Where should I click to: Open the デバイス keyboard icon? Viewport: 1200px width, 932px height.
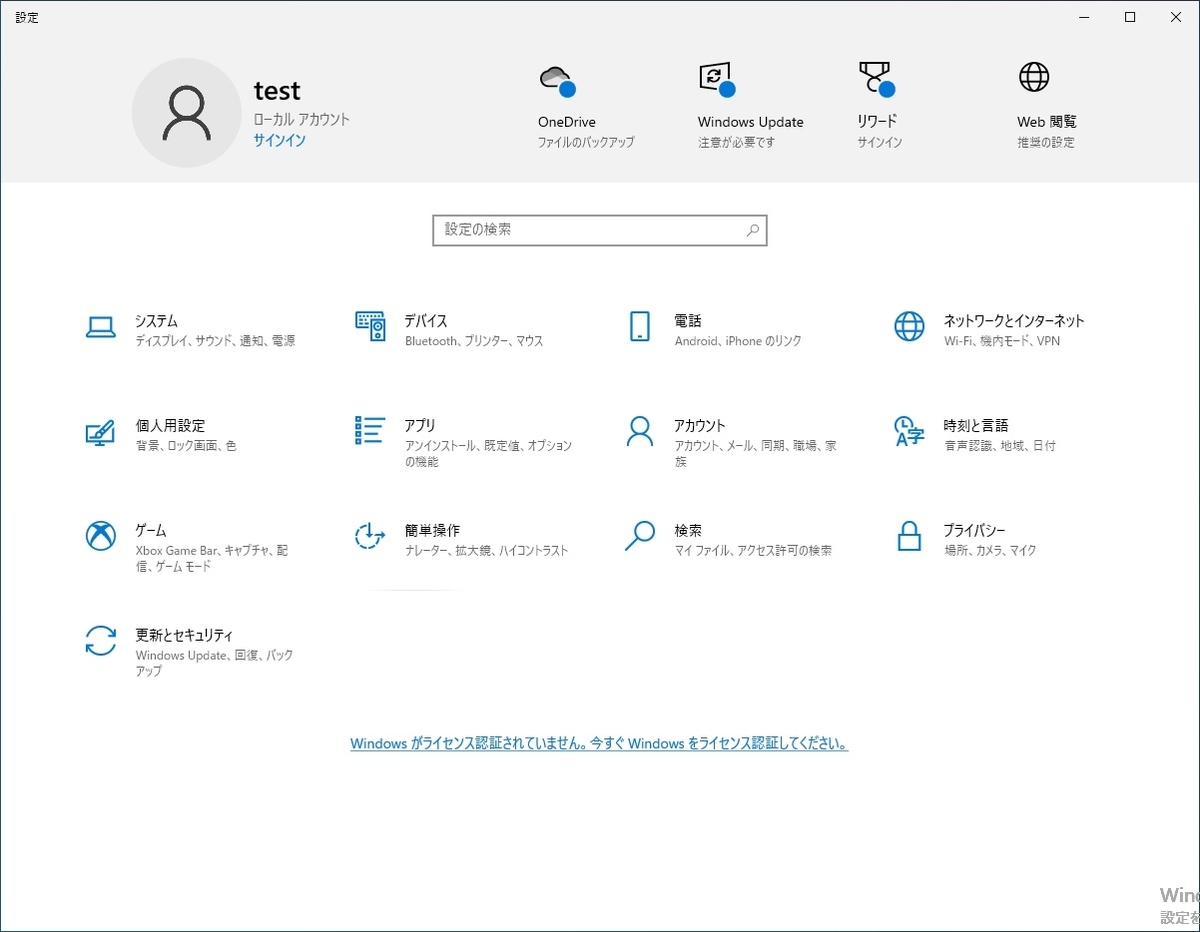[x=370, y=327]
